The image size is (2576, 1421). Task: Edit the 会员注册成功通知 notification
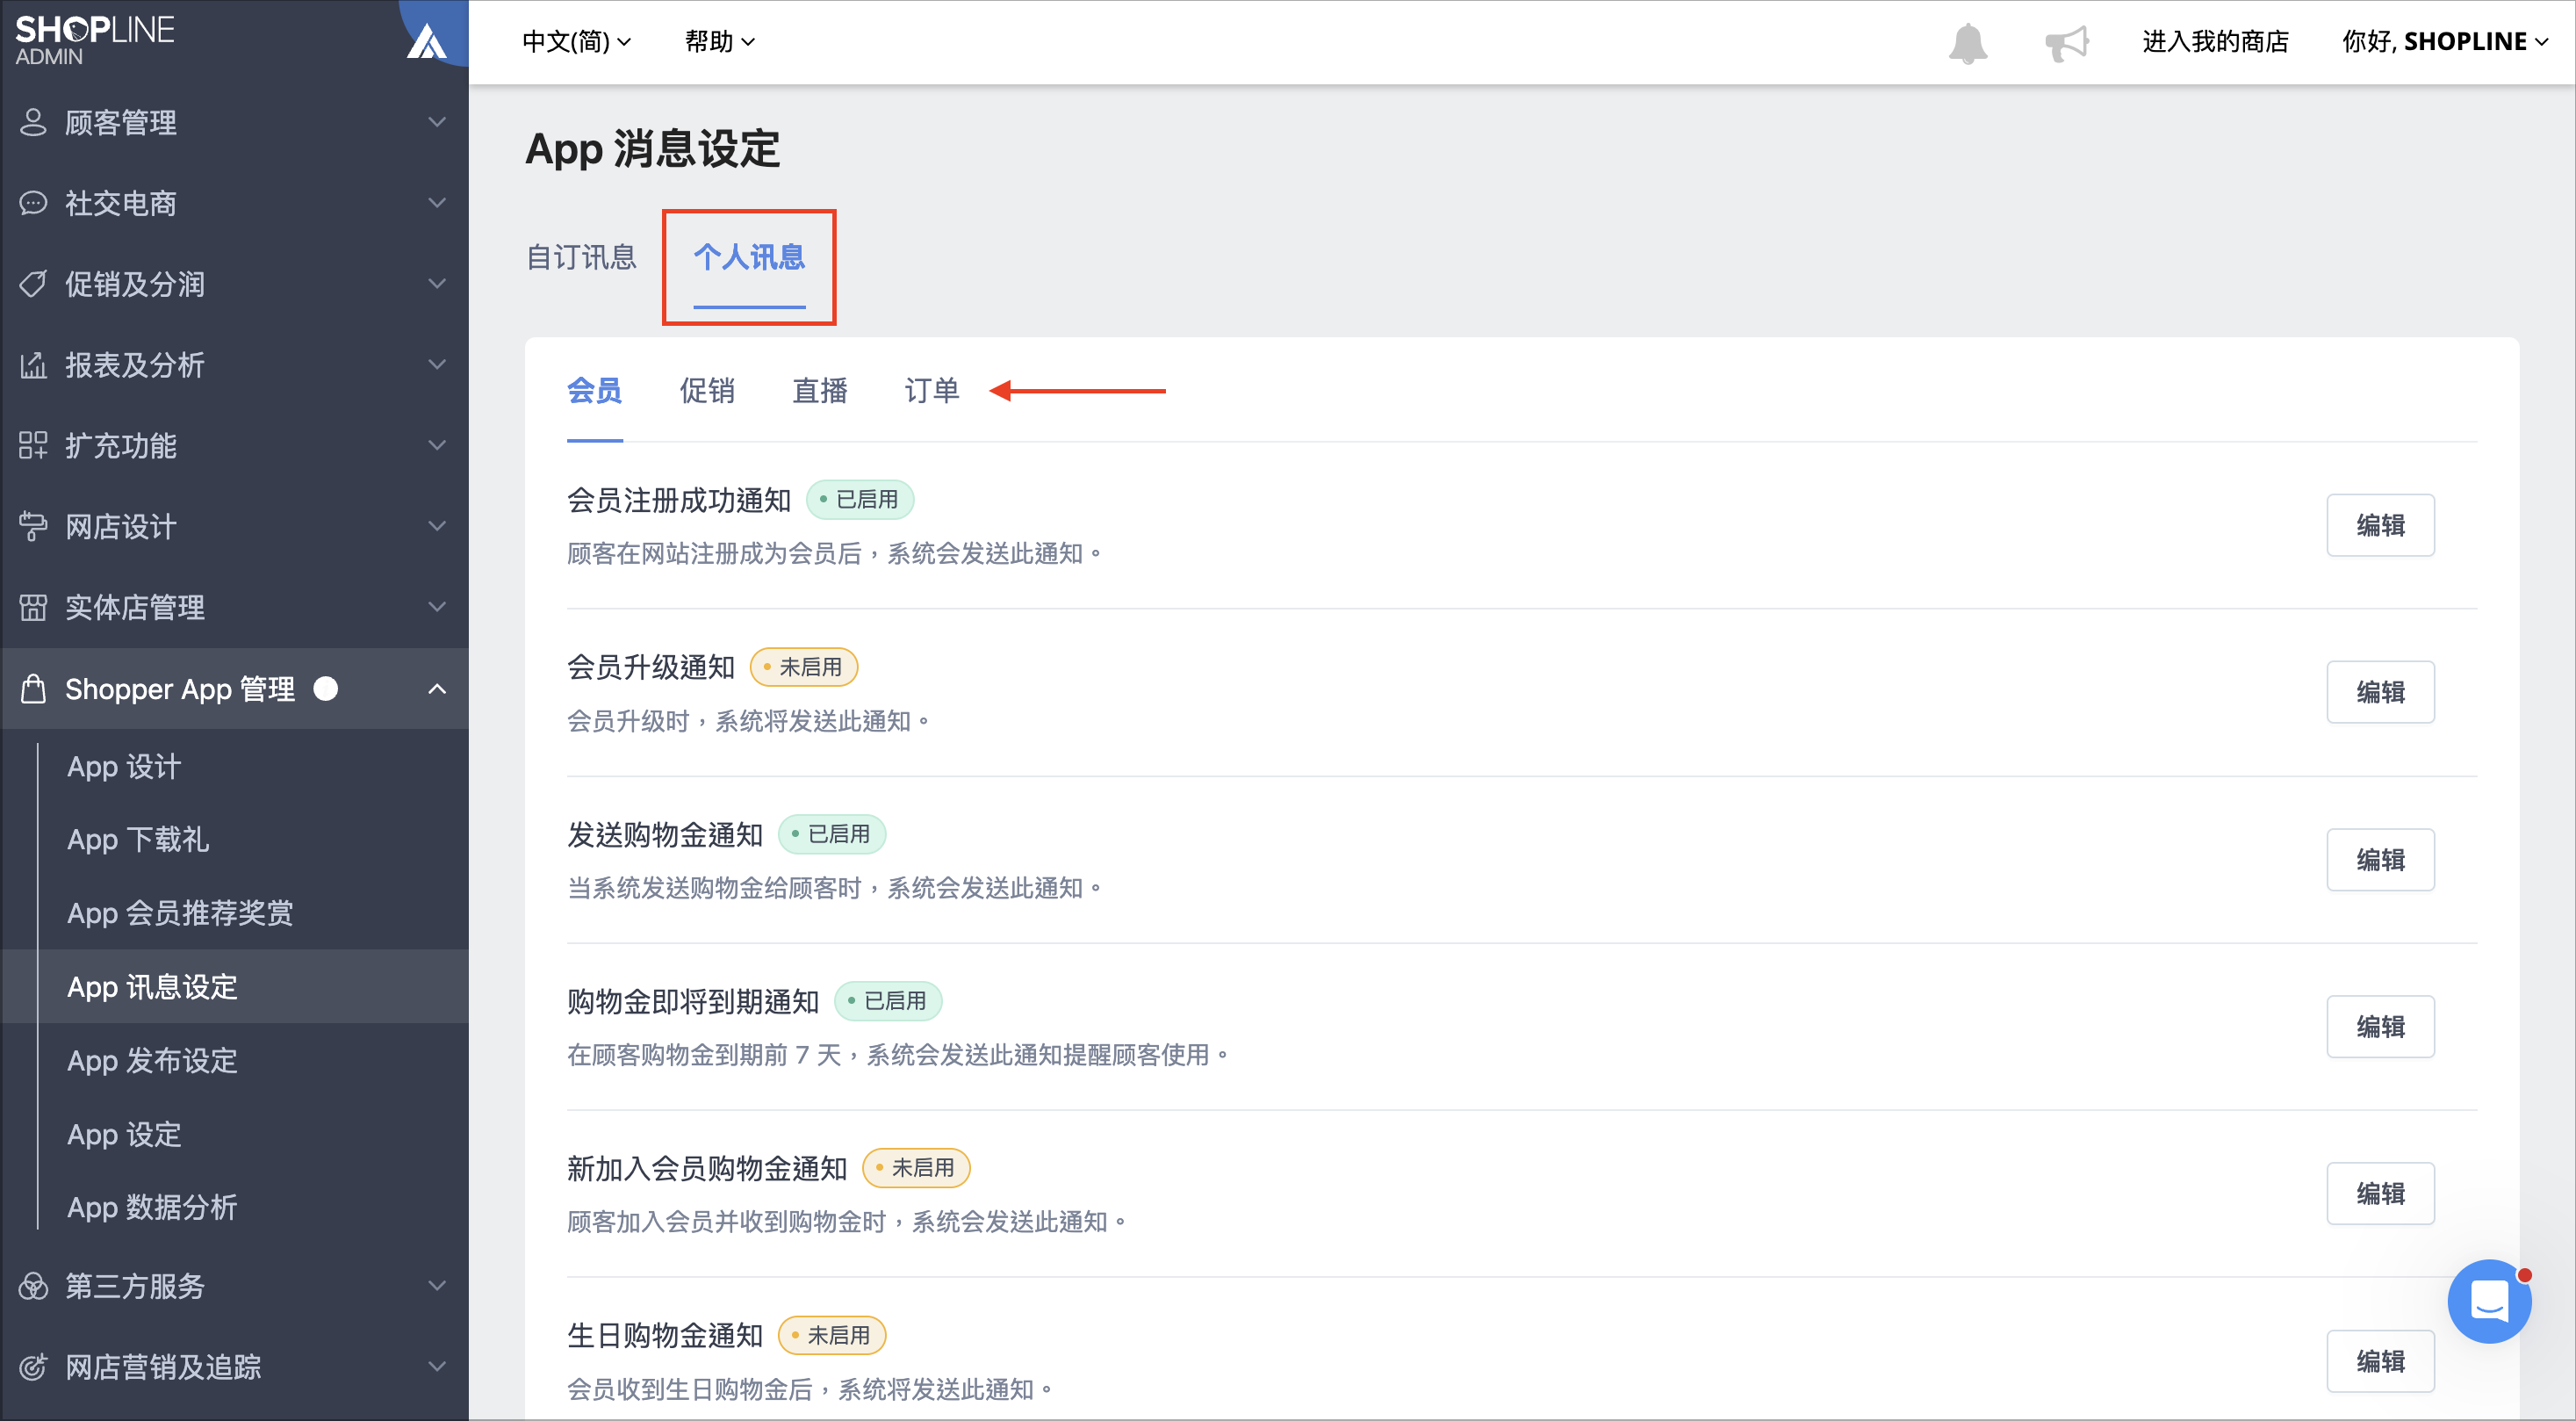pyautogui.click(x=2380, y=525)
